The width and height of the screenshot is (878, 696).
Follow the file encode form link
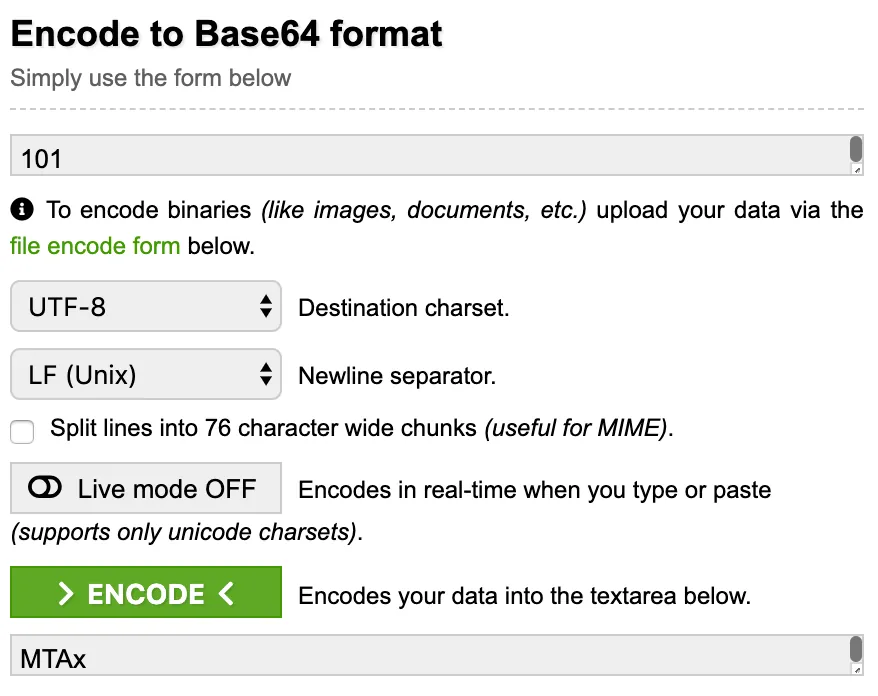pos(95,245)
